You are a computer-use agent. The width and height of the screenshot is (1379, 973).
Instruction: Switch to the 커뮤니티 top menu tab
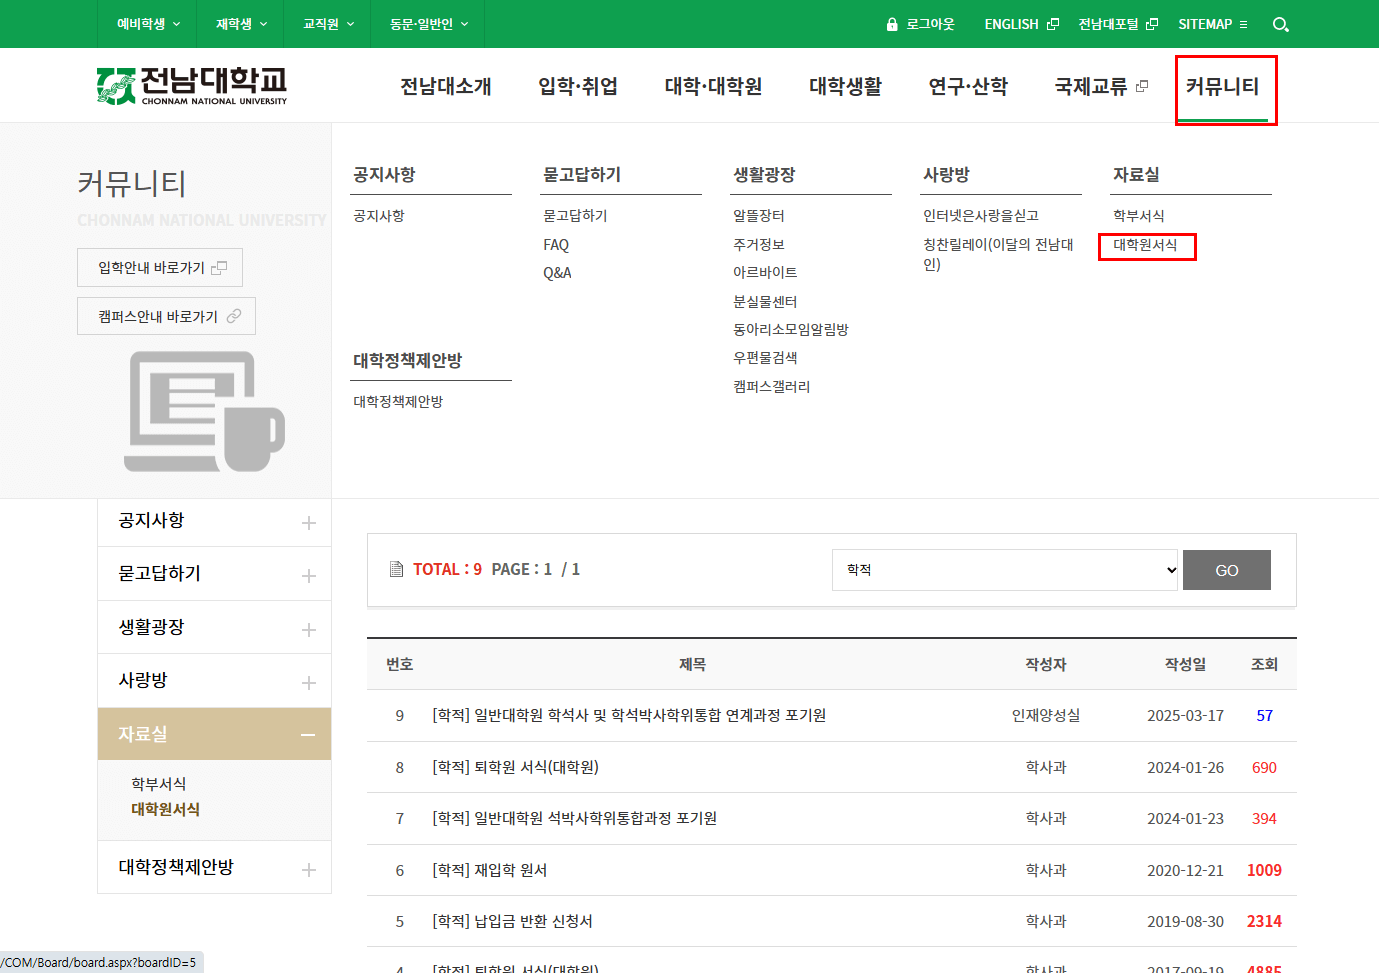(1225, 87)
